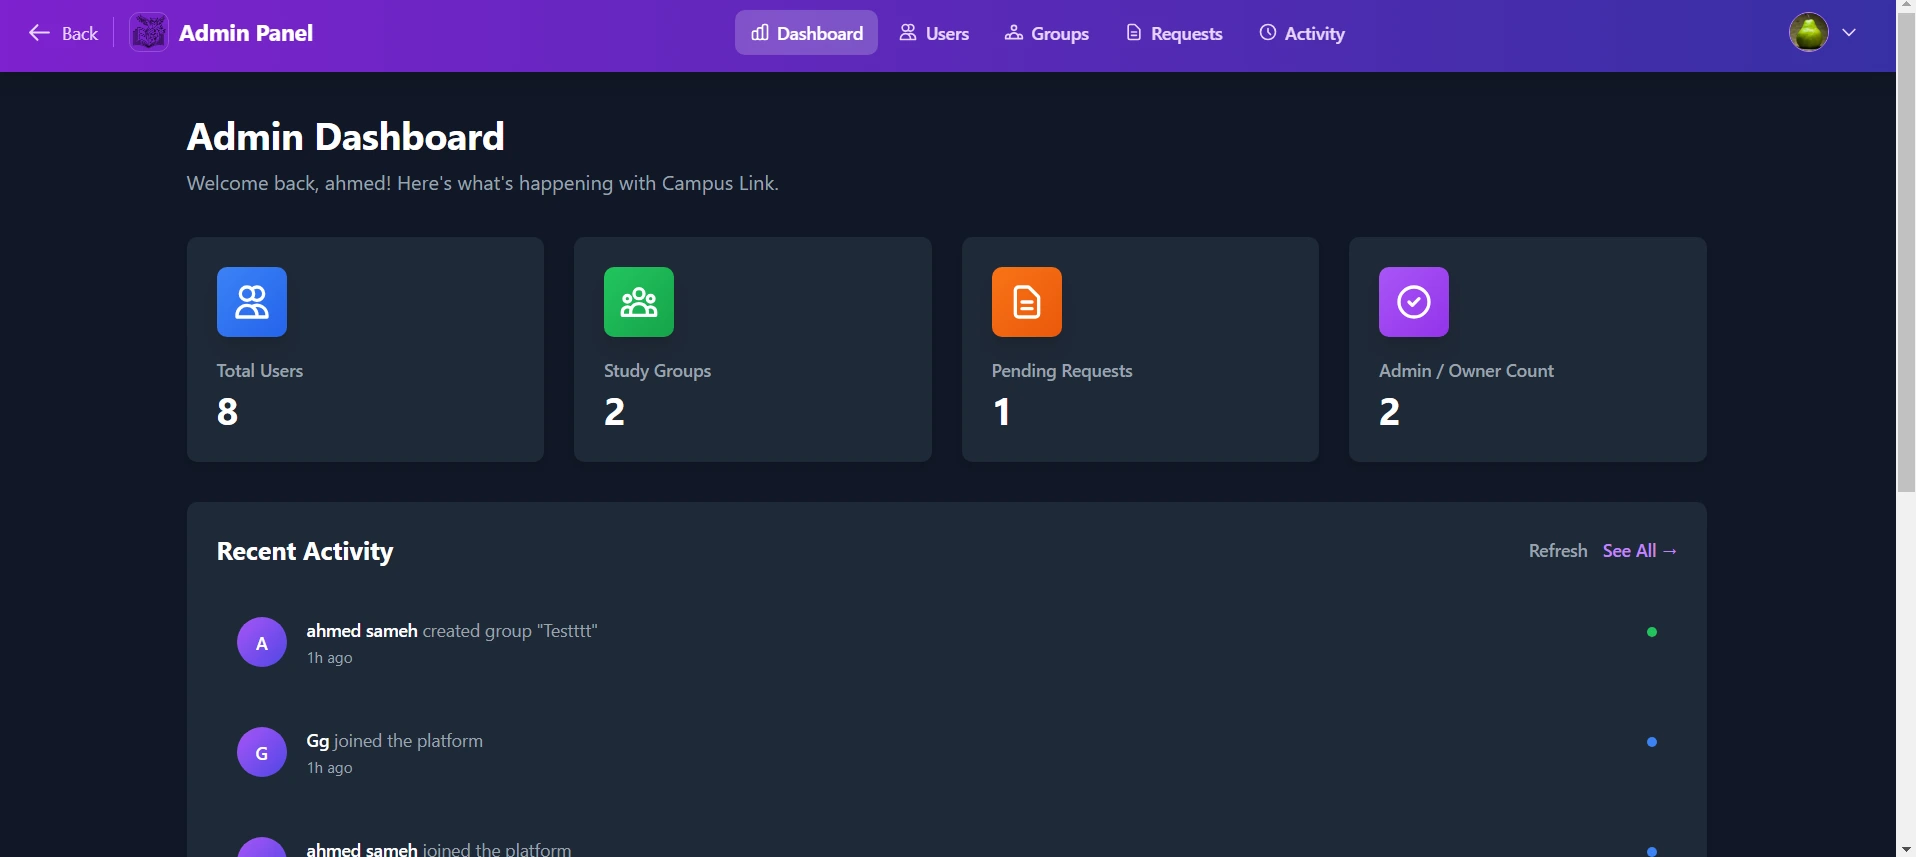
Task: Click the "Total Users" label
Action: (260, 371)
